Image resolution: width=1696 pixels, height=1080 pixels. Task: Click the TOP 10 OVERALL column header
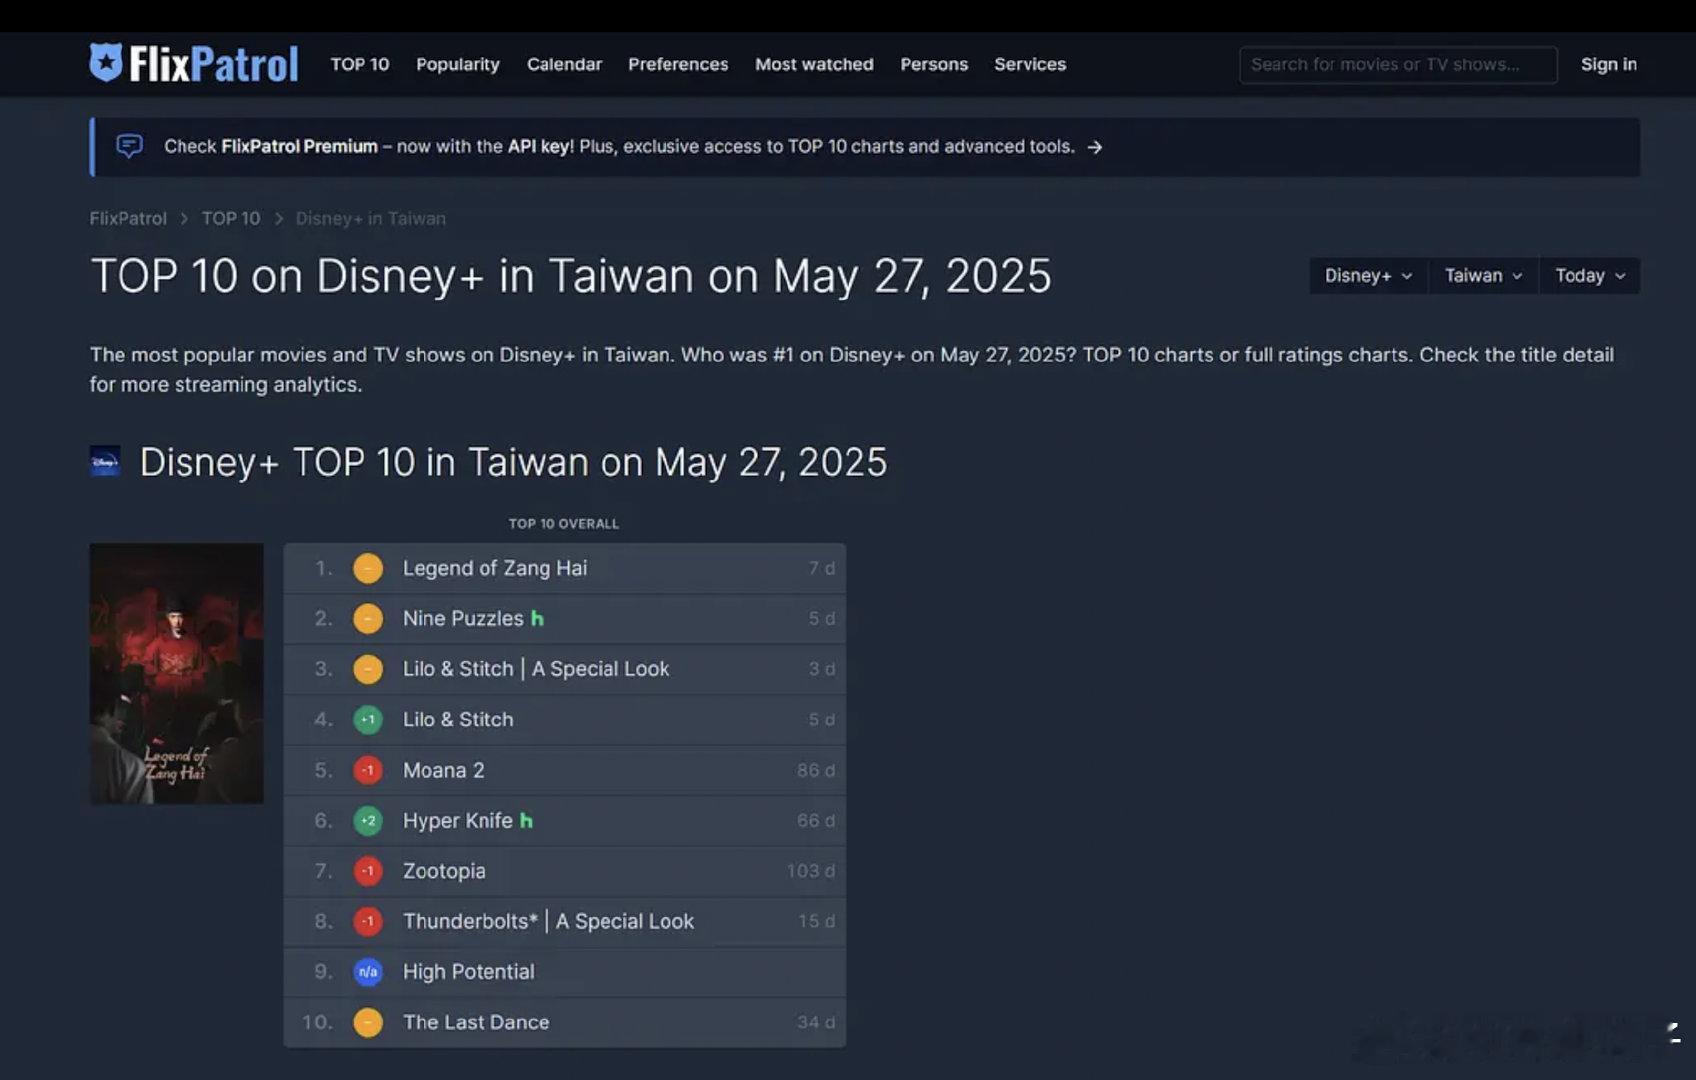tap(564, 524)
